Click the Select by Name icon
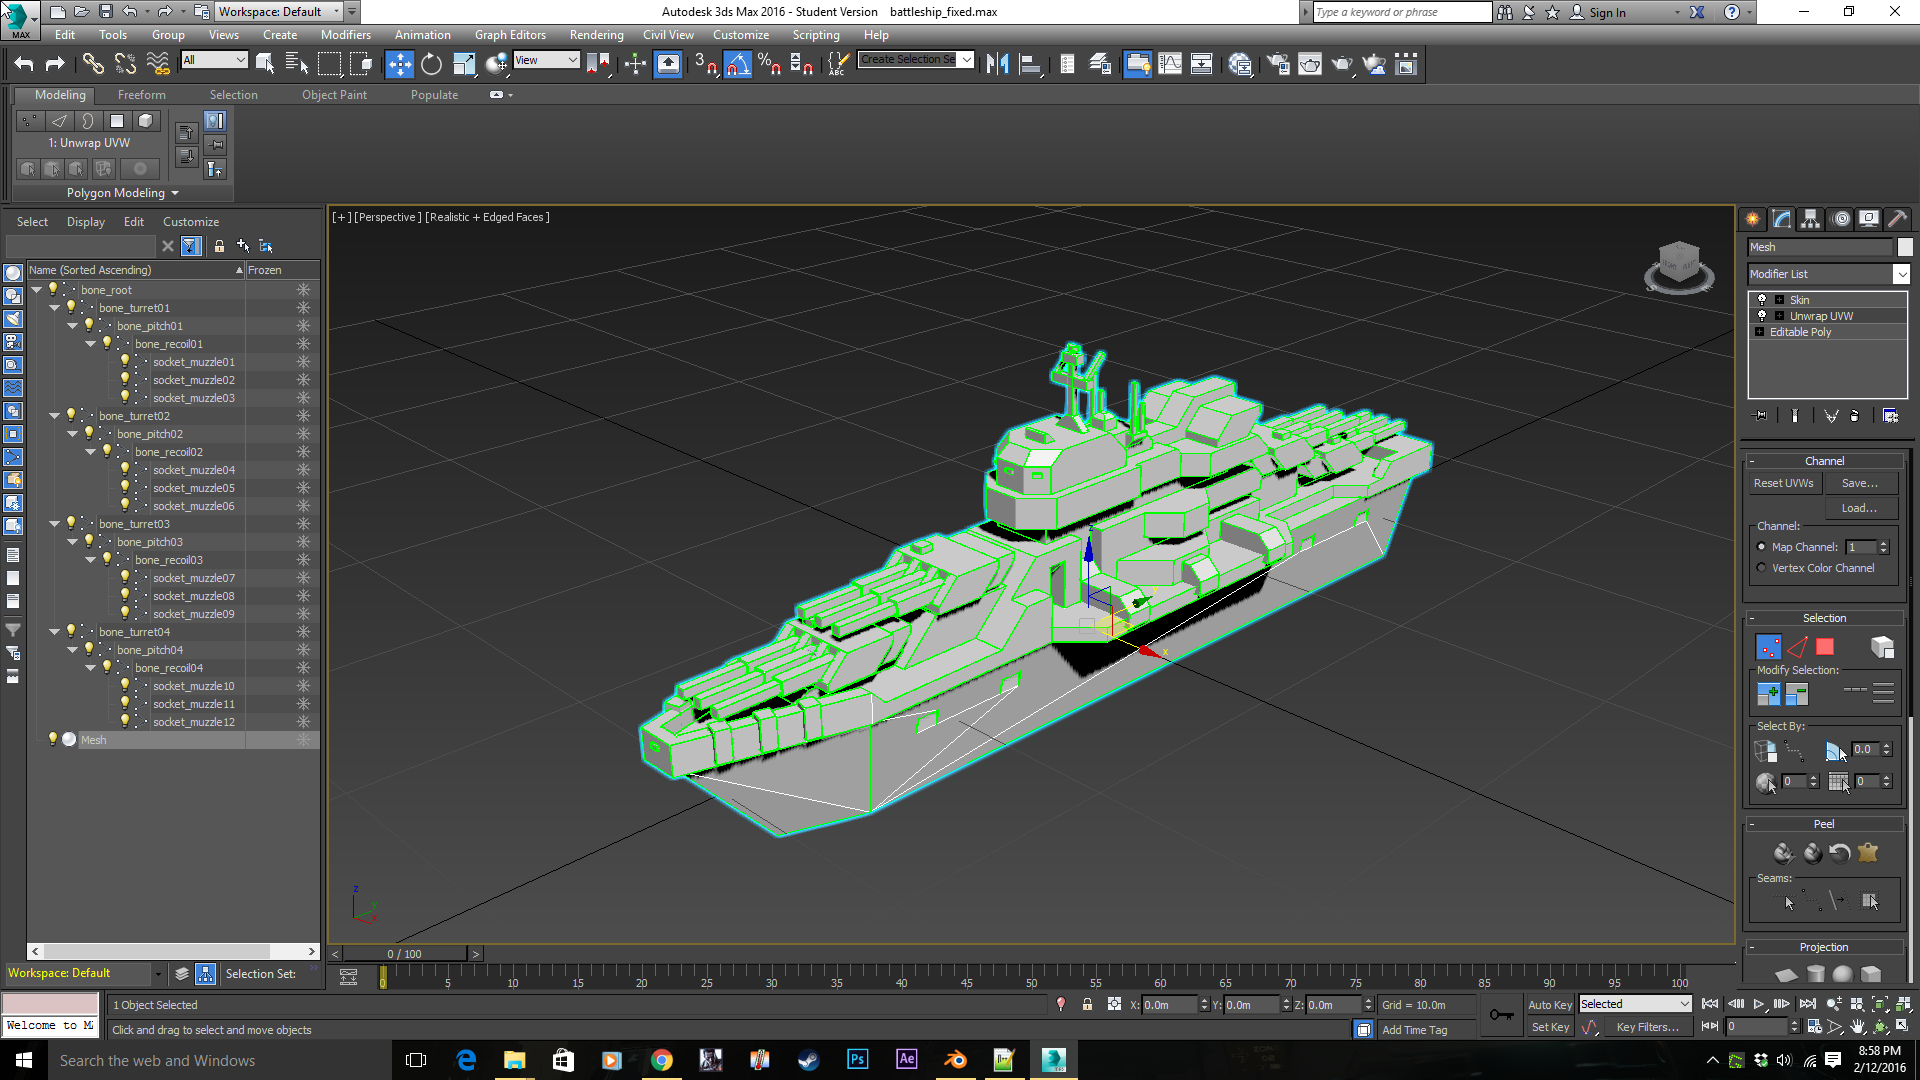The image size is (1920, 1080). (297, 64)
